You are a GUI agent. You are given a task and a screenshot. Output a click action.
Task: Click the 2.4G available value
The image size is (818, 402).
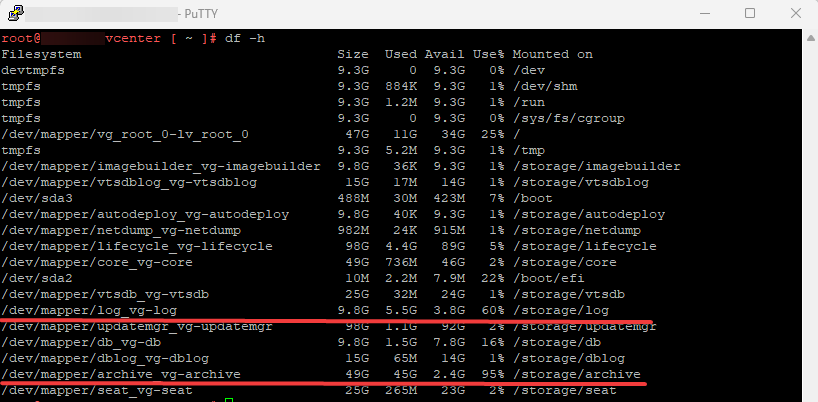pos(449,374)
